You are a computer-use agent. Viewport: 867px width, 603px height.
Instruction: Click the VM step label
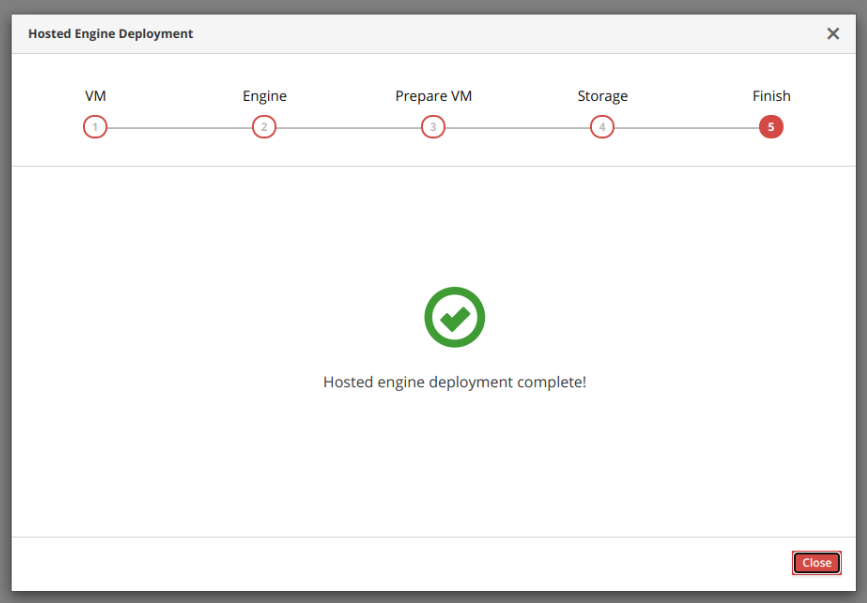pyautogui.click(x=95, y=96)
